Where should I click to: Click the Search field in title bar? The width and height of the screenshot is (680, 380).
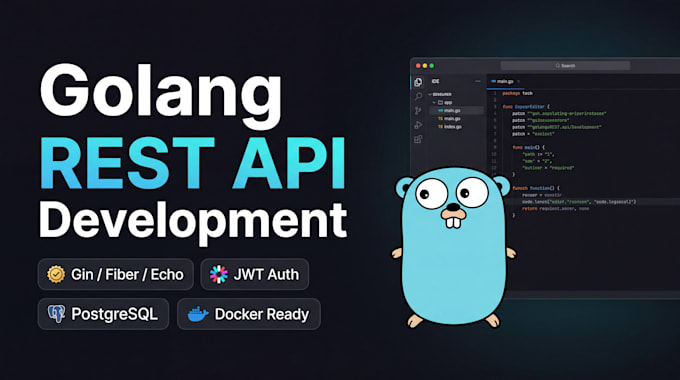coord(565,66)
